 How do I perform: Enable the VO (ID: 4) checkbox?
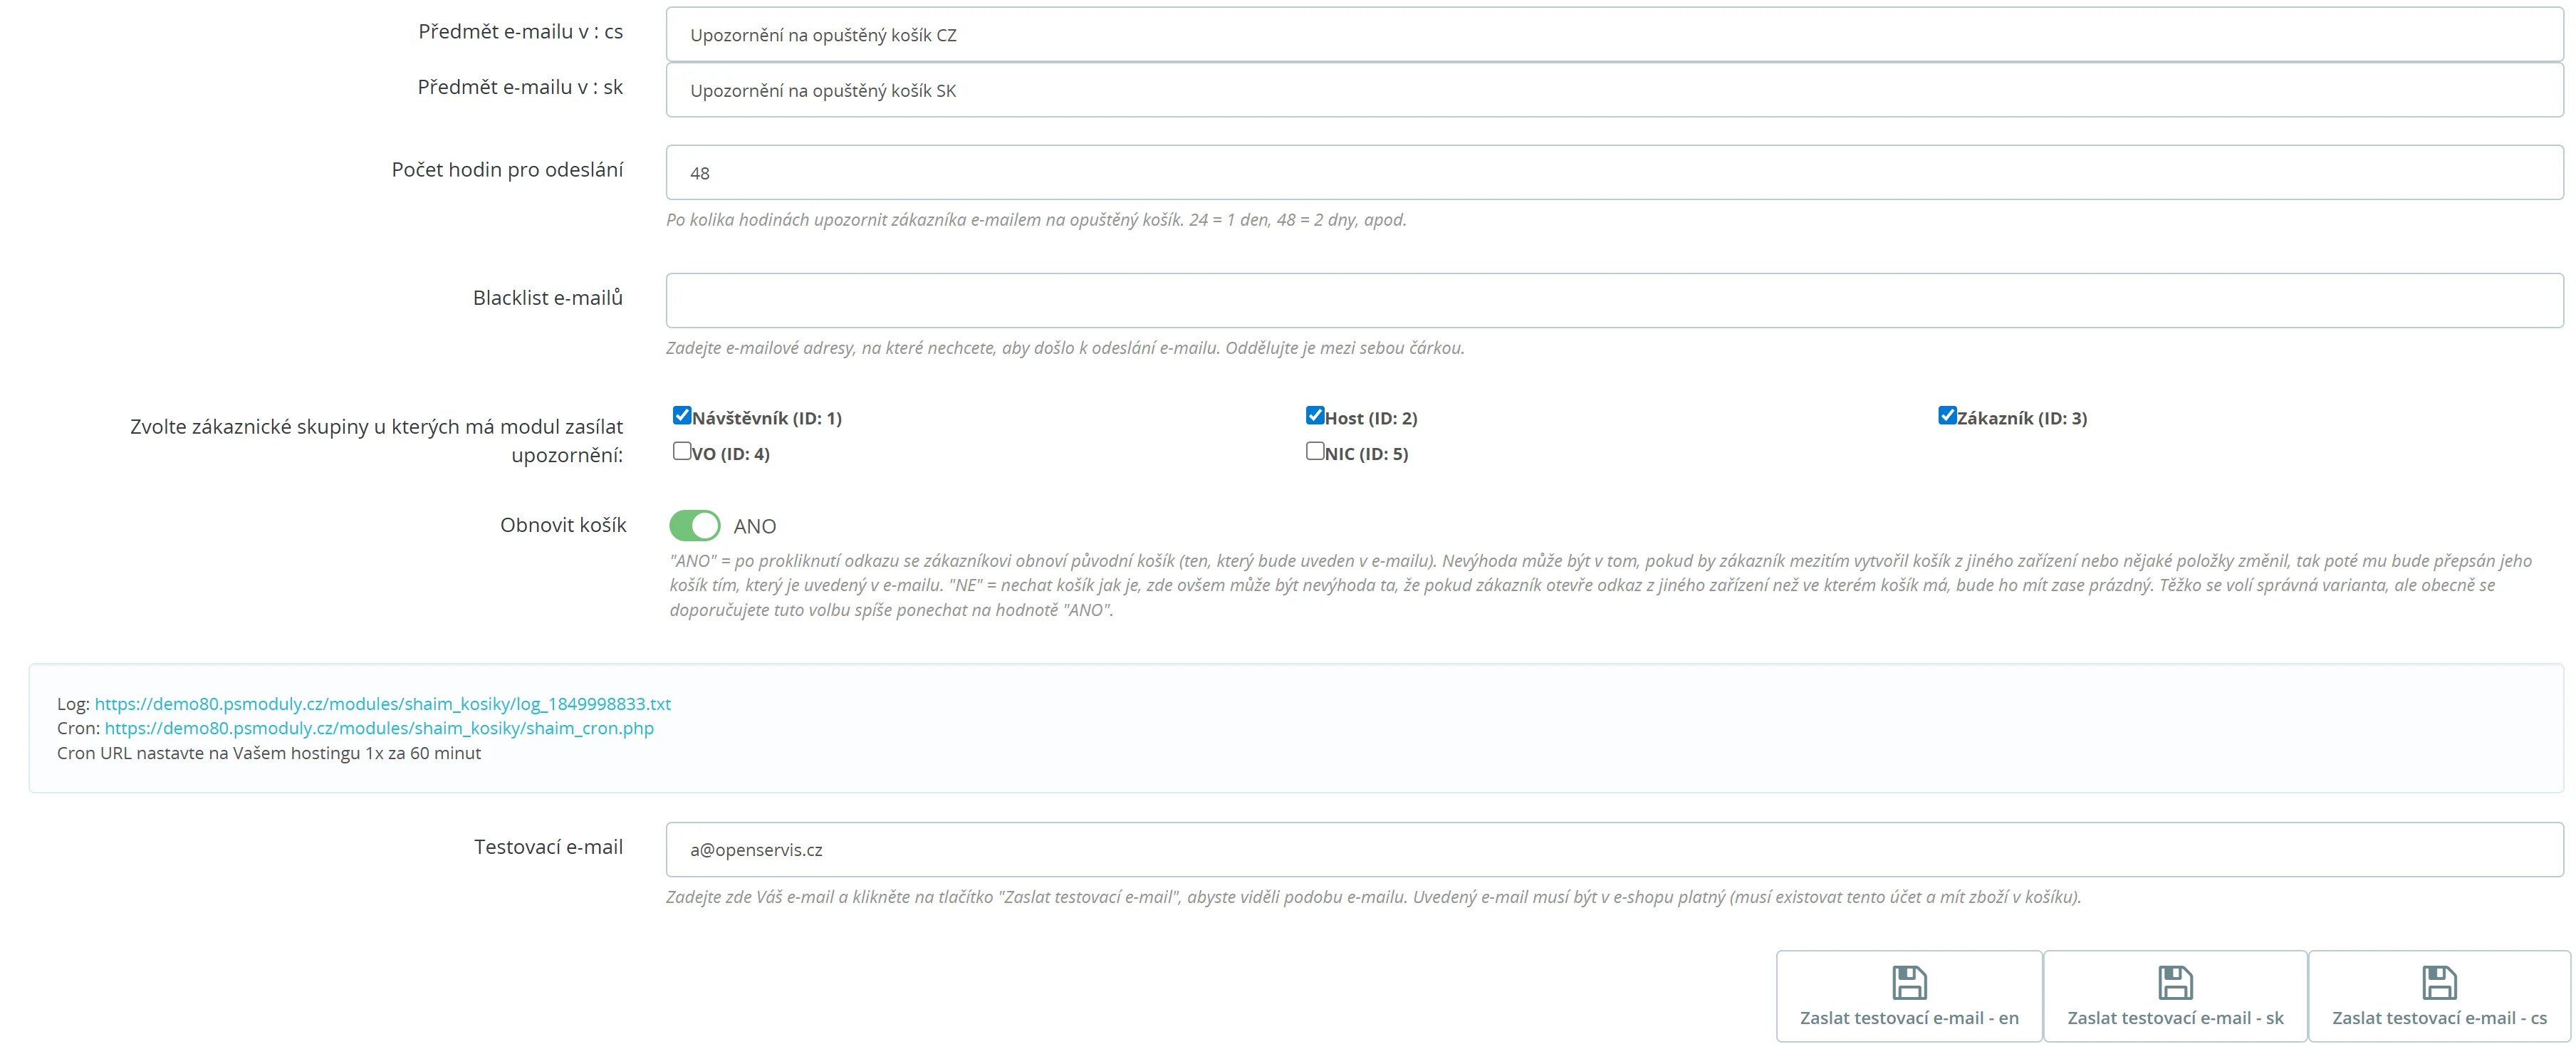tap(682, 451)
